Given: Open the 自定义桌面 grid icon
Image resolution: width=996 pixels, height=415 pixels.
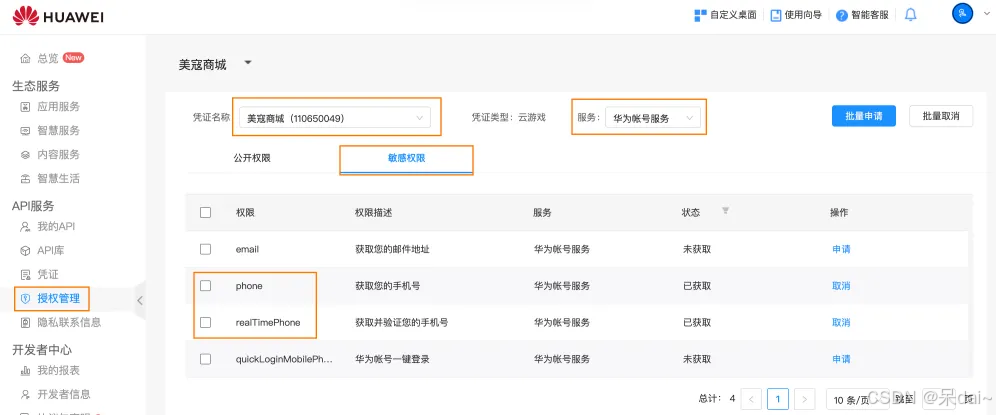Looking at the screenshot, I should coord(701,15).
